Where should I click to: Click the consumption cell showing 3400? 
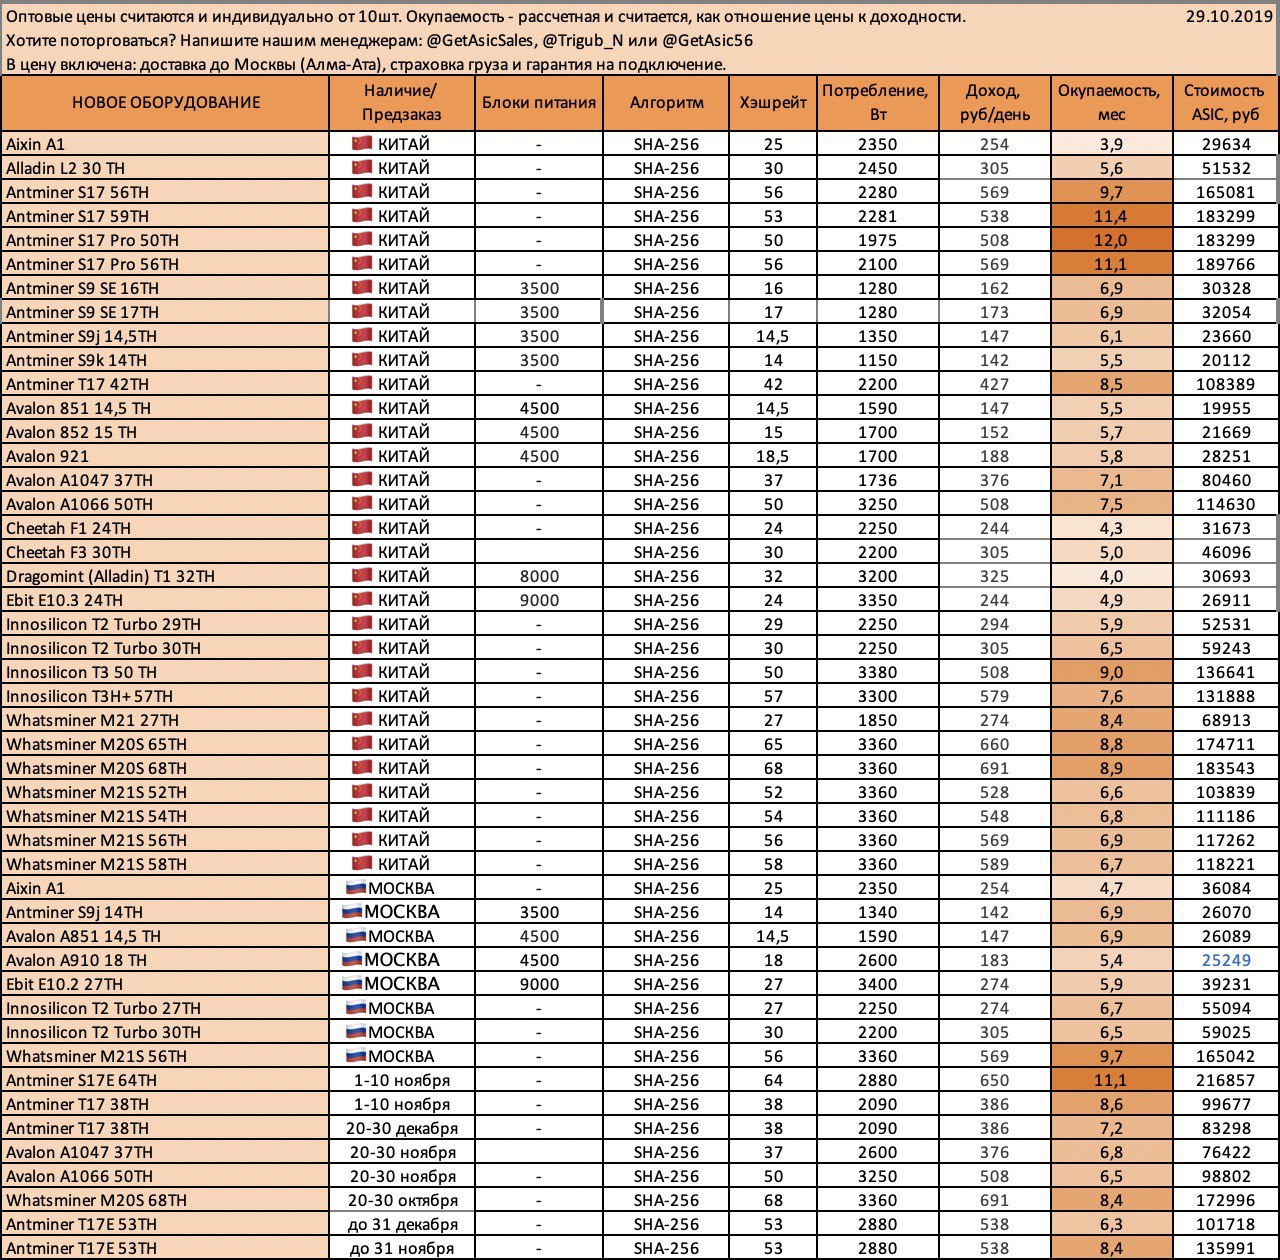tap(877, 984)
